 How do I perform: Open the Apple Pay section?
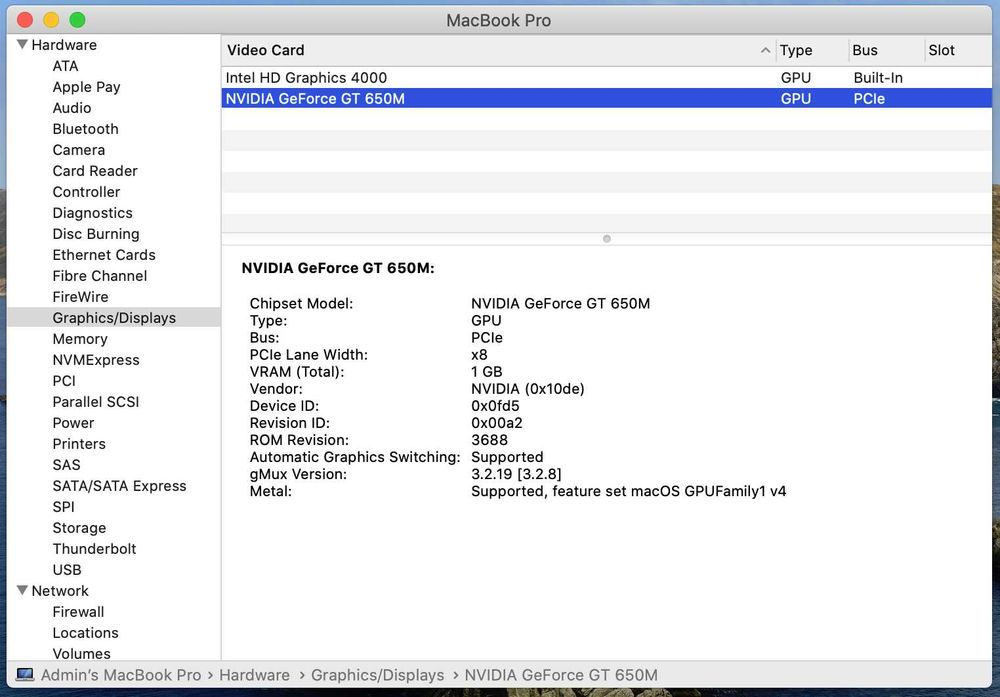pos(86,87)
